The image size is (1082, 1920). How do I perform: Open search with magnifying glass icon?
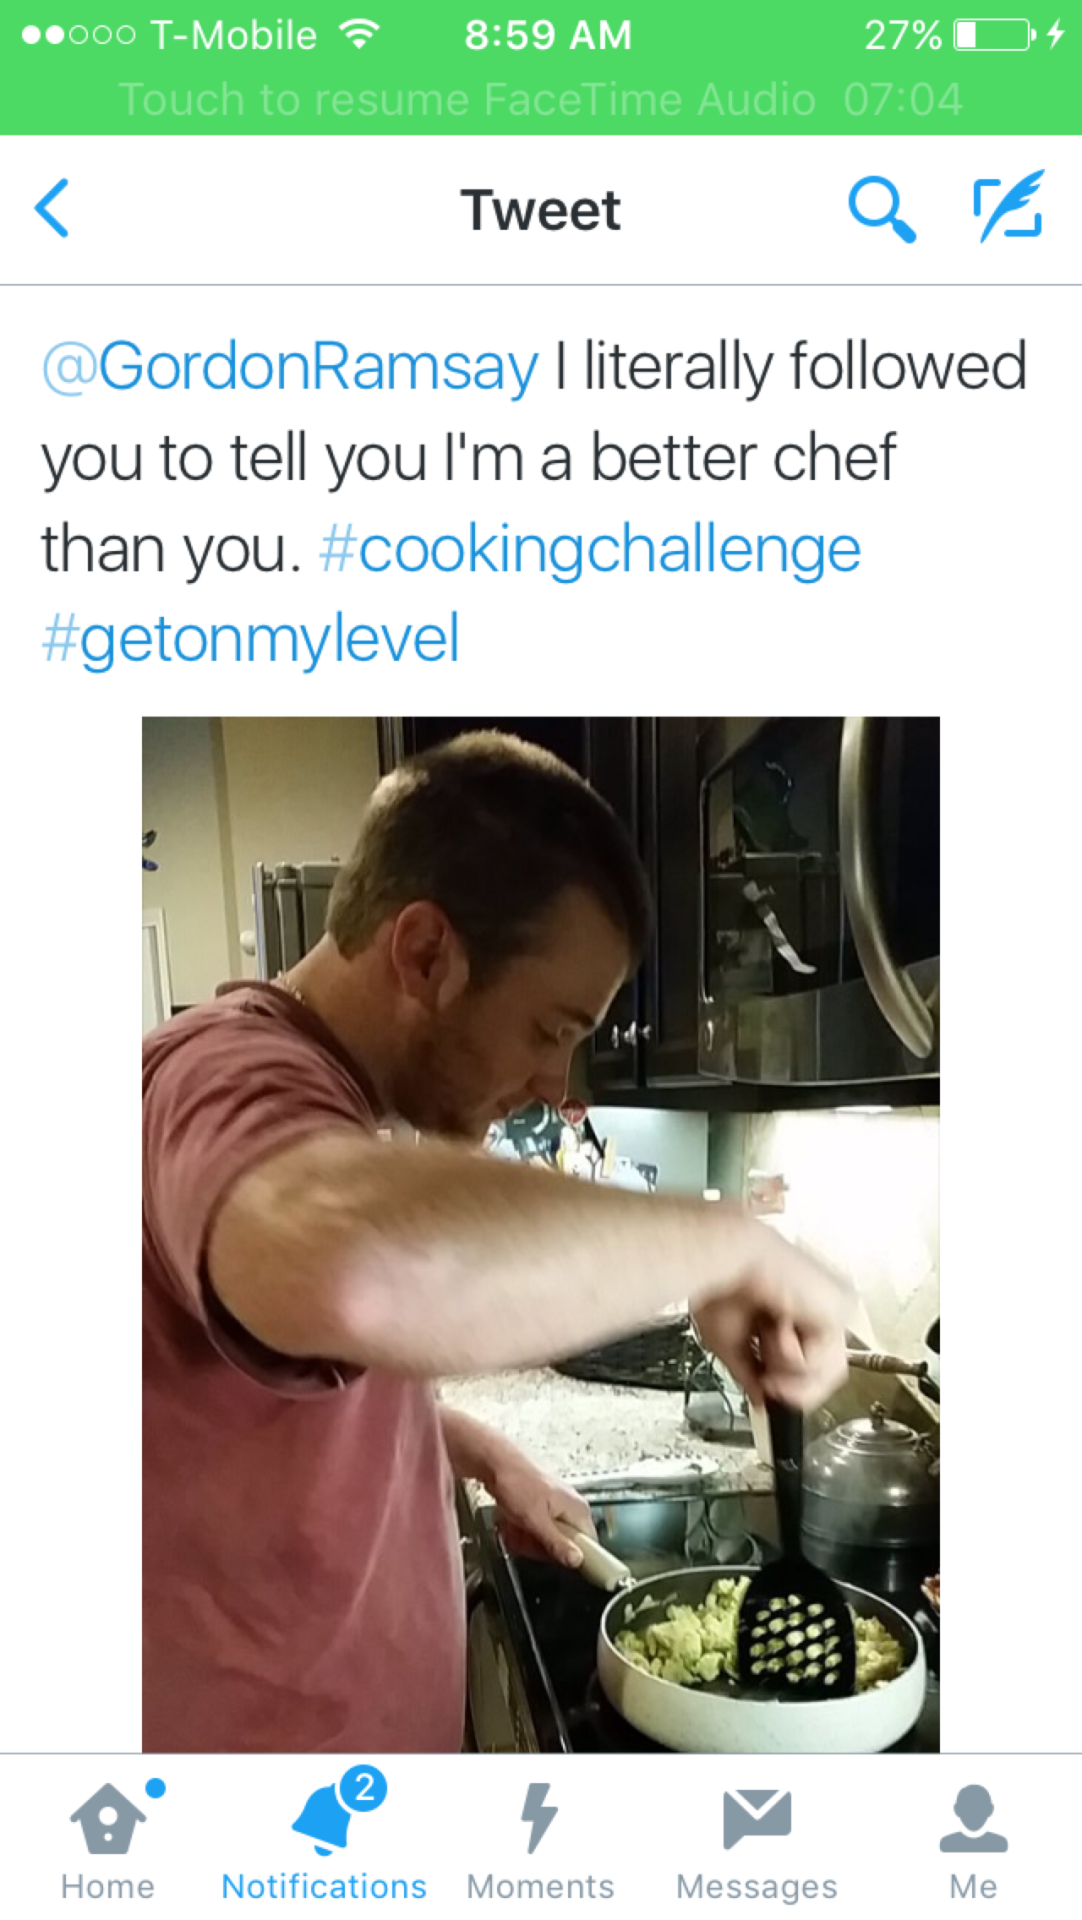pyautogui.click(x=881, y=209)
